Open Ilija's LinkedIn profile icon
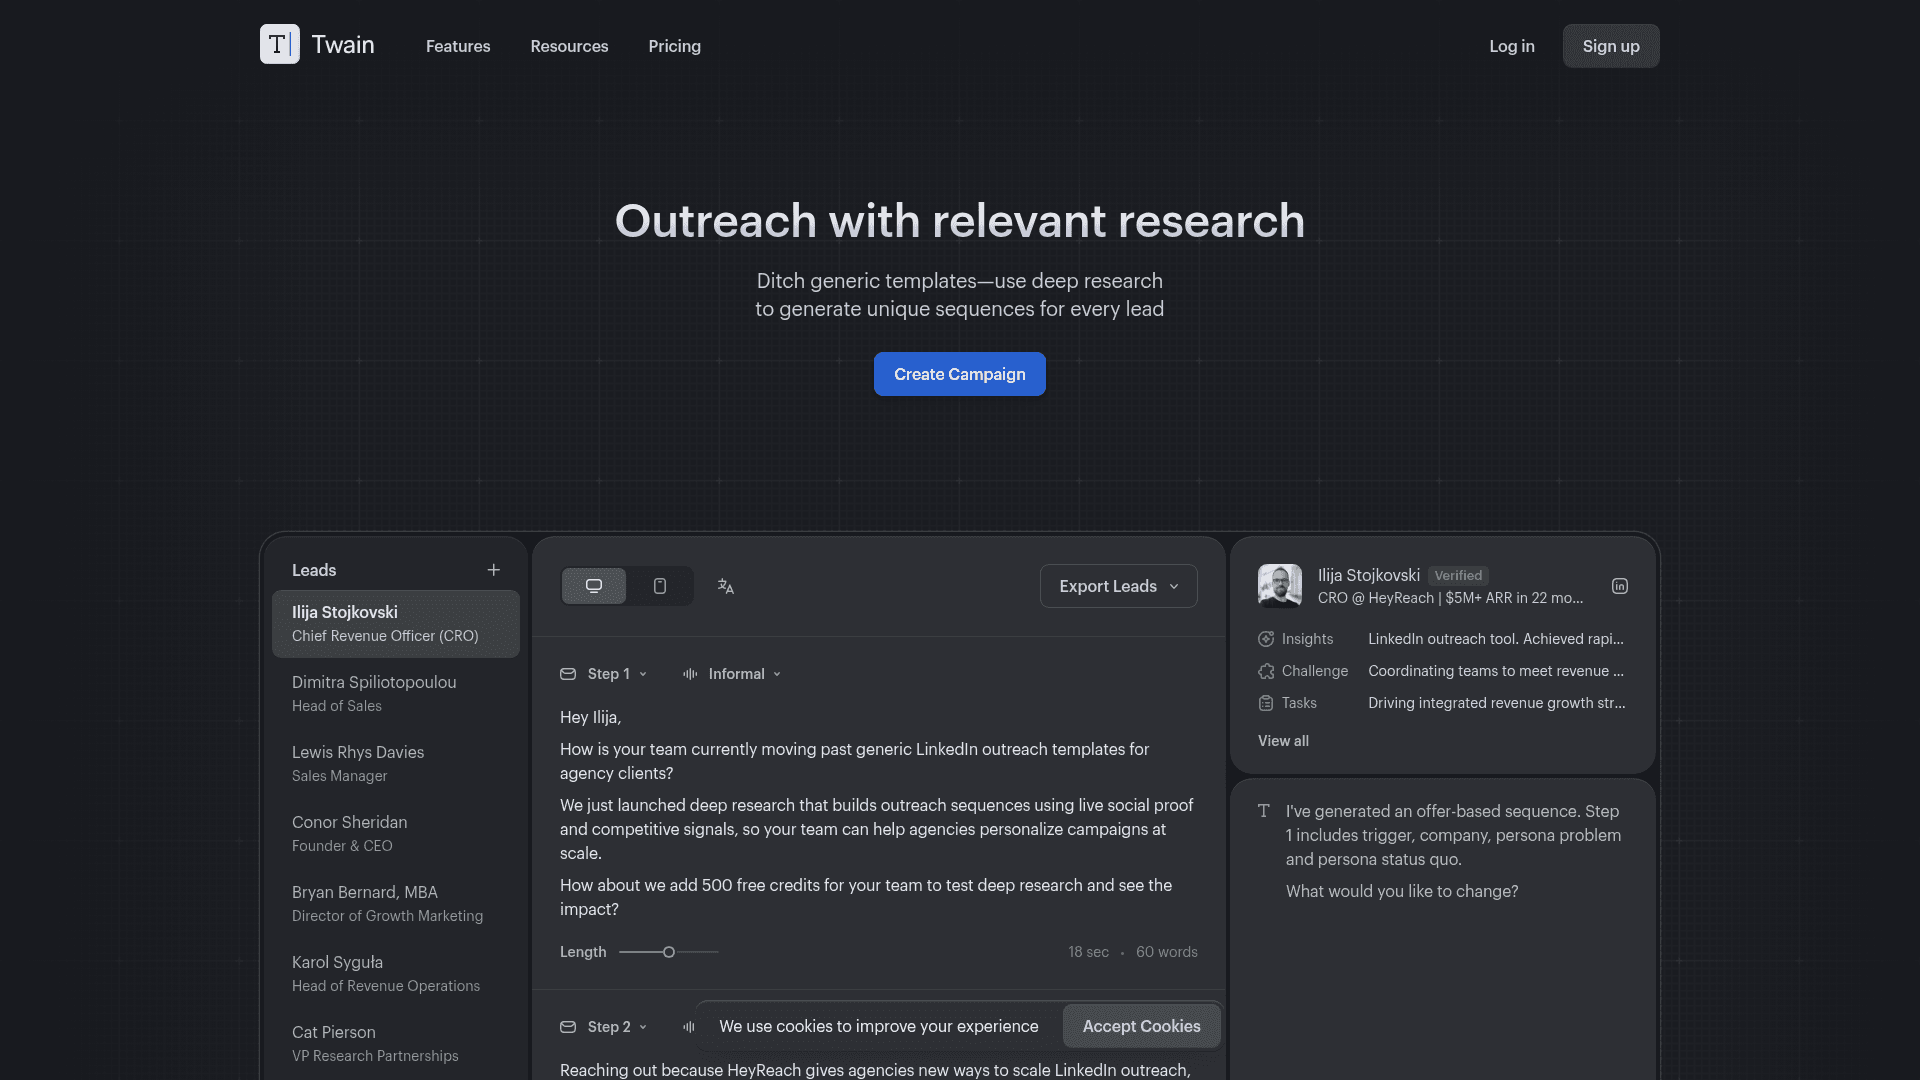The height and width of the screenshot is (1080, 1920). point(1620,586)
